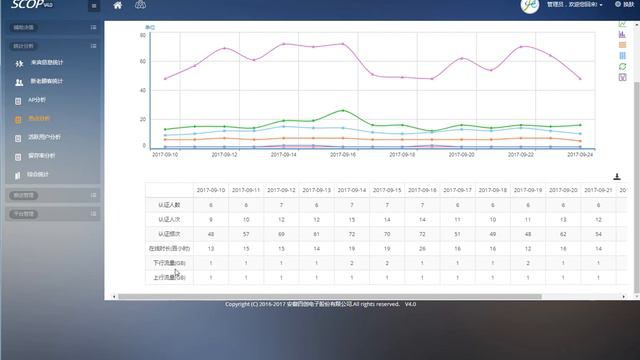The width and height of the screenshot is (640, 360).
Task: Click the 2017-09-17 table column header
Action: click(458, 190)
